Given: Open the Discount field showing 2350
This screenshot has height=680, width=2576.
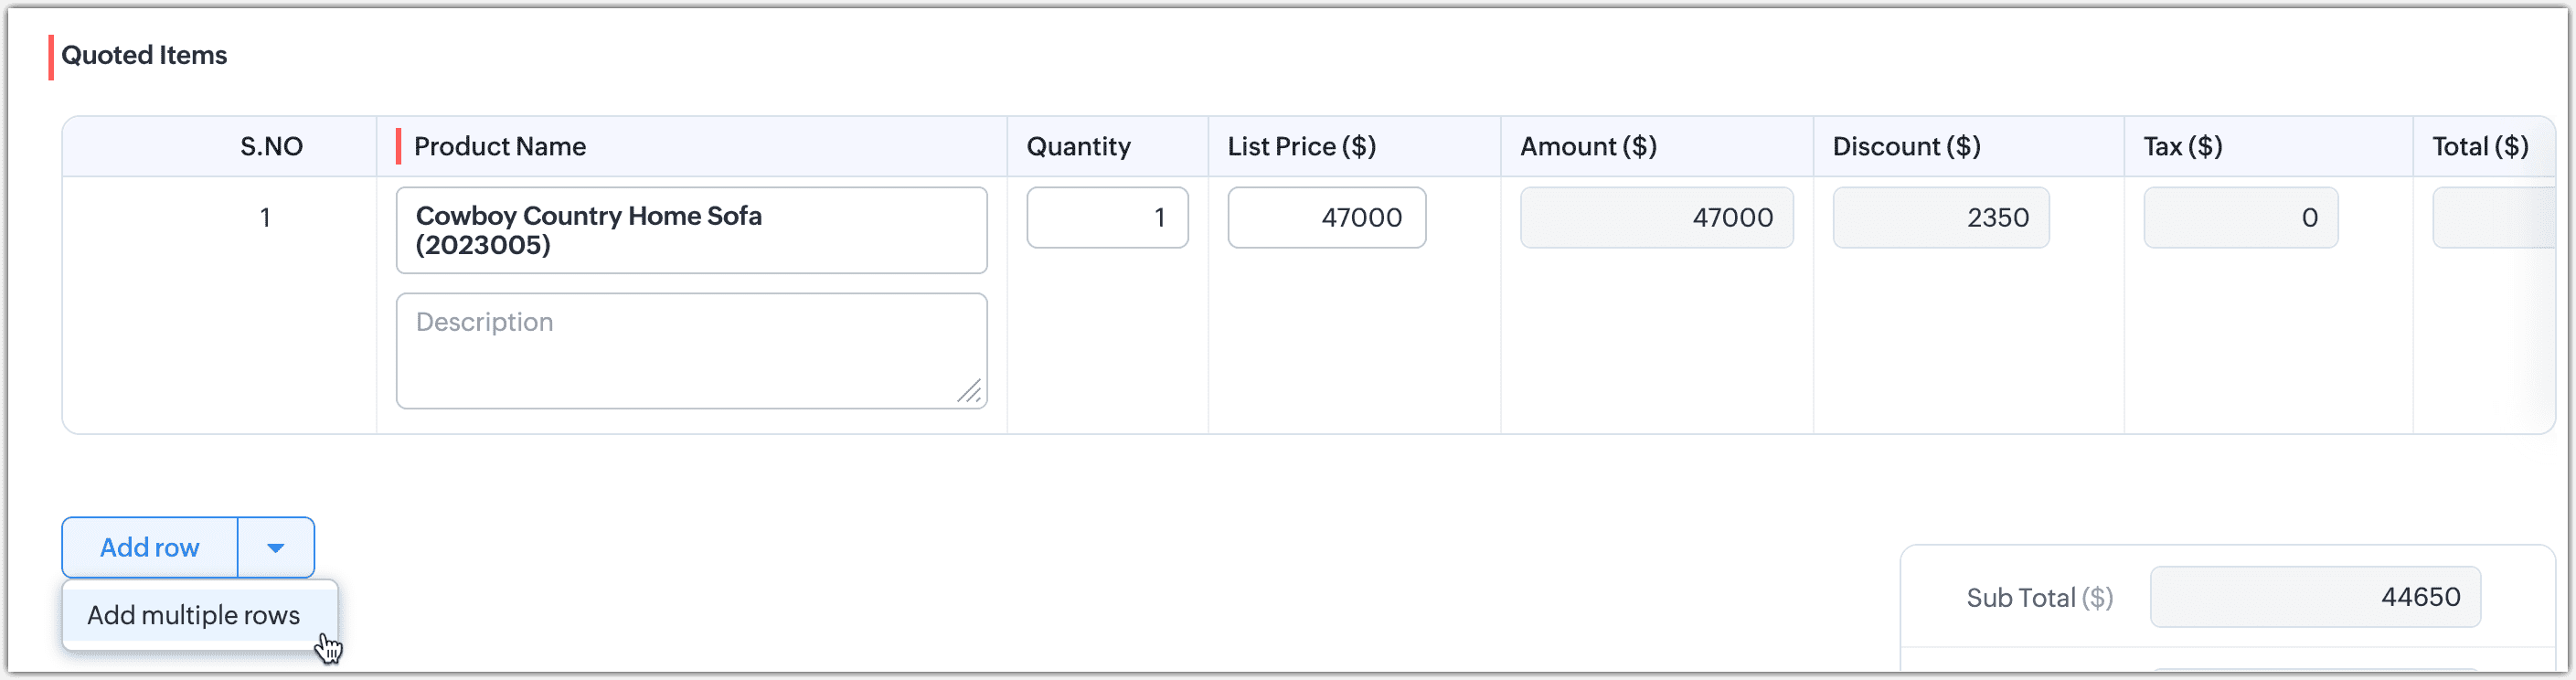Looking at the screenshot, I should 1940,217.
